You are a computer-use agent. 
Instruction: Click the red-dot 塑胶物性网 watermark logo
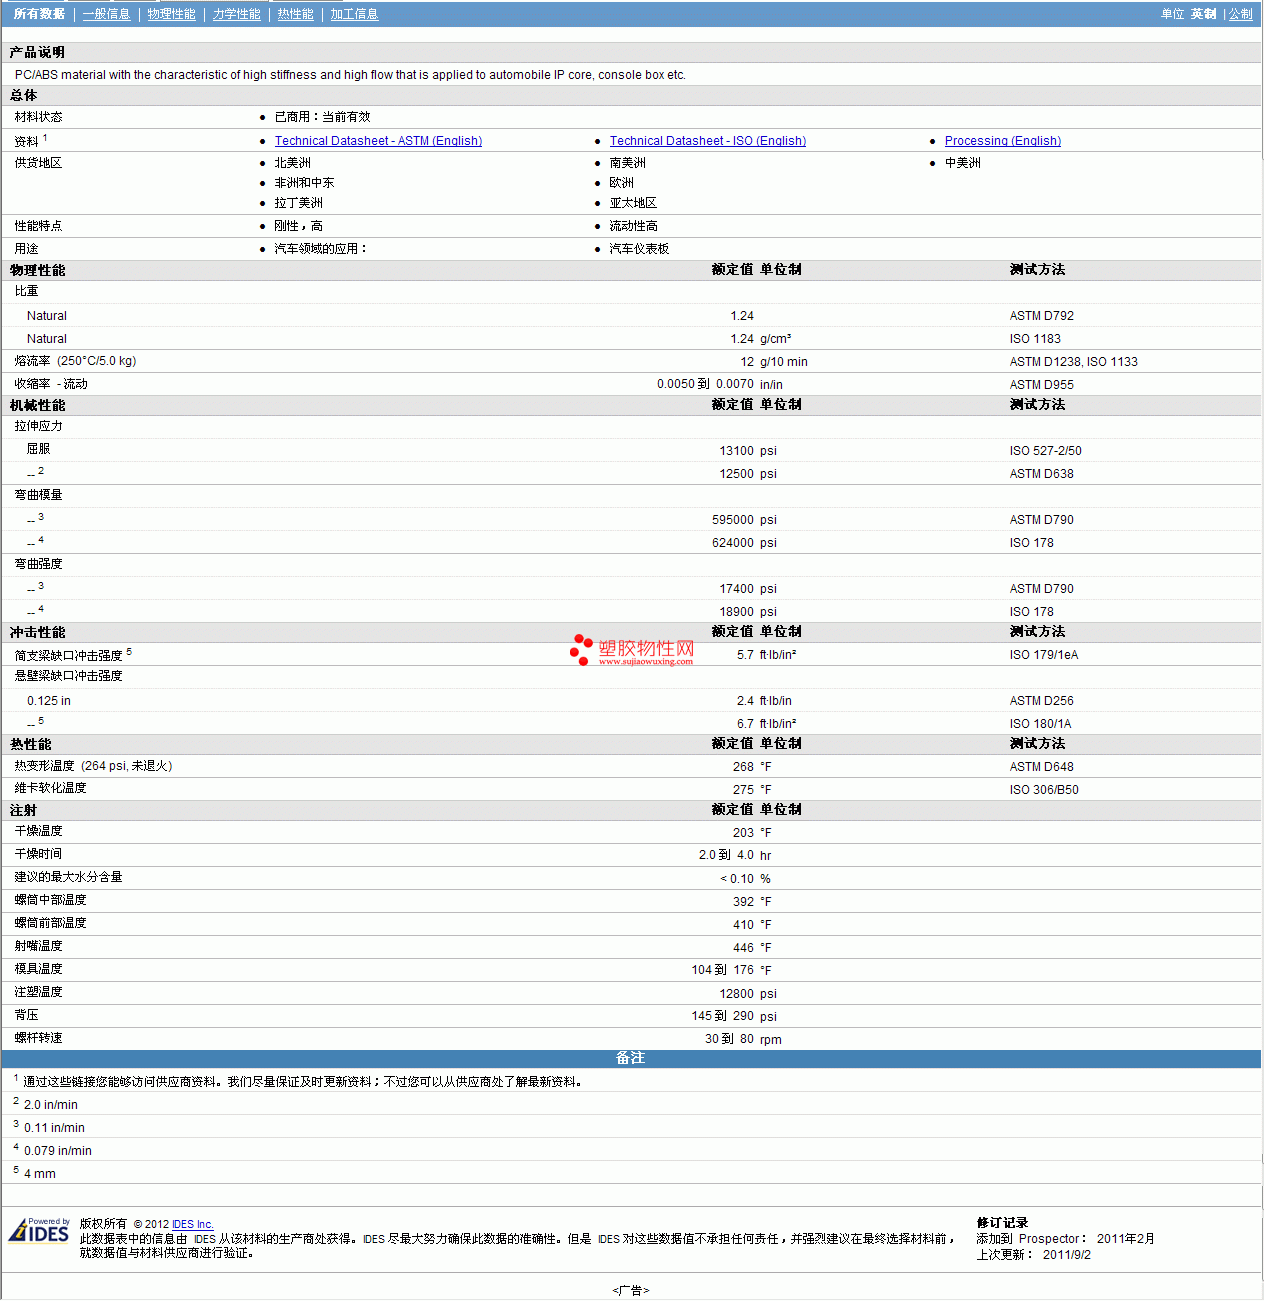pyautogui.click(x=632, y=649)
